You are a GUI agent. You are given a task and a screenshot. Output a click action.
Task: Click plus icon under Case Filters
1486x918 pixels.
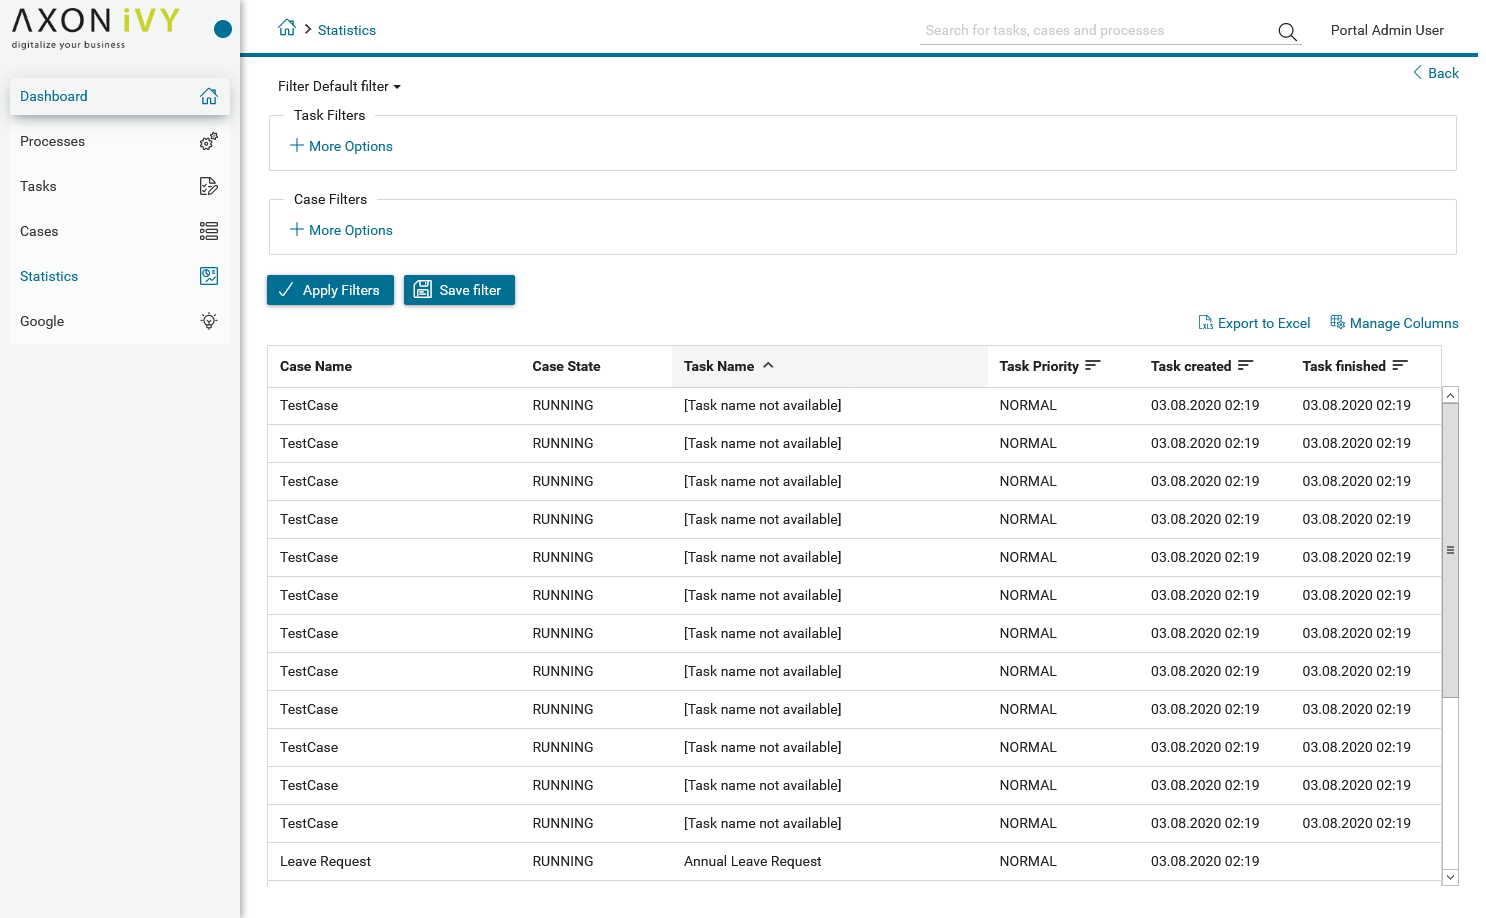click(x=297, y=229)
